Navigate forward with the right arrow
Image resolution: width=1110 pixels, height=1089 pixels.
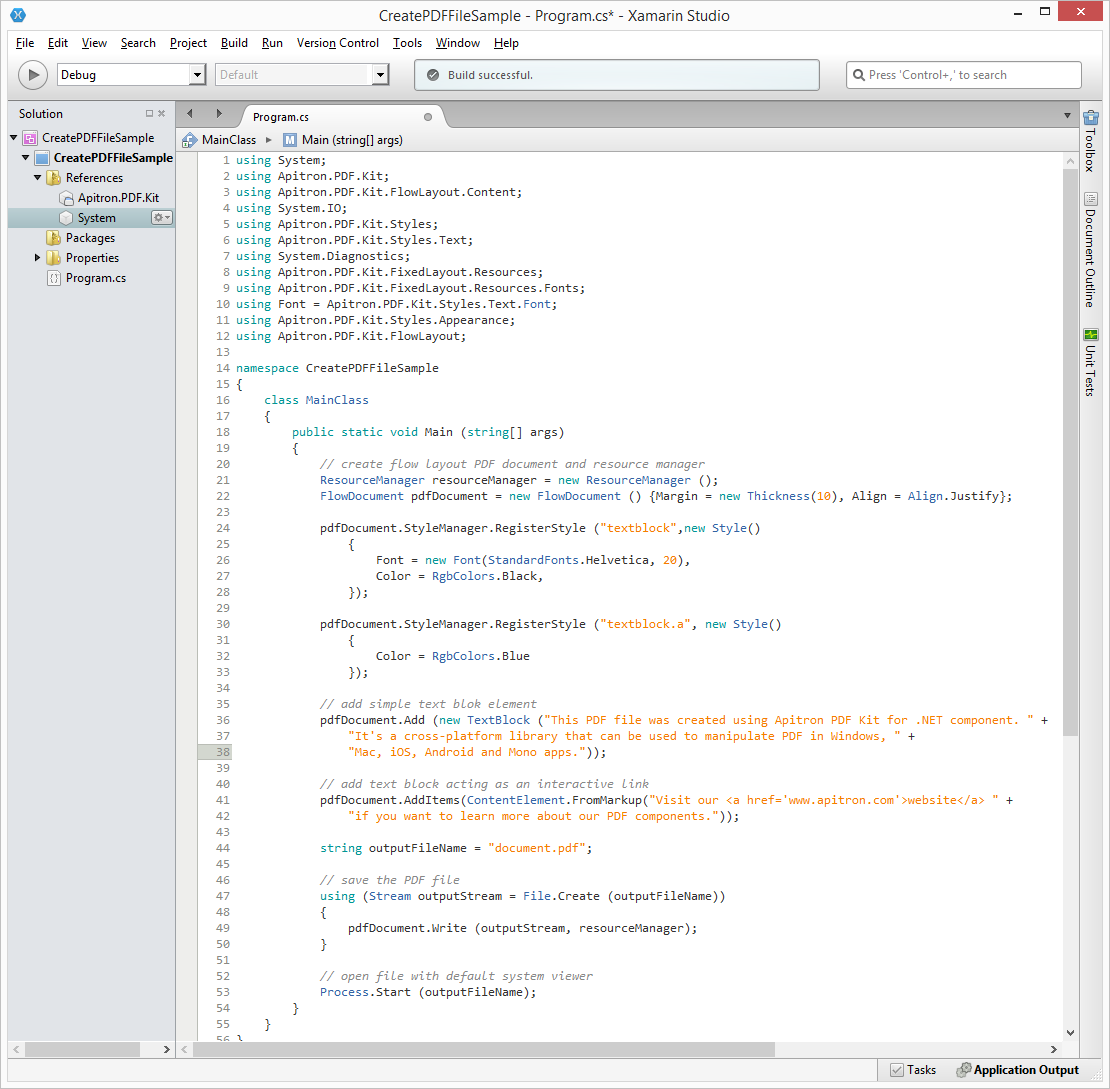click(219, 114)
